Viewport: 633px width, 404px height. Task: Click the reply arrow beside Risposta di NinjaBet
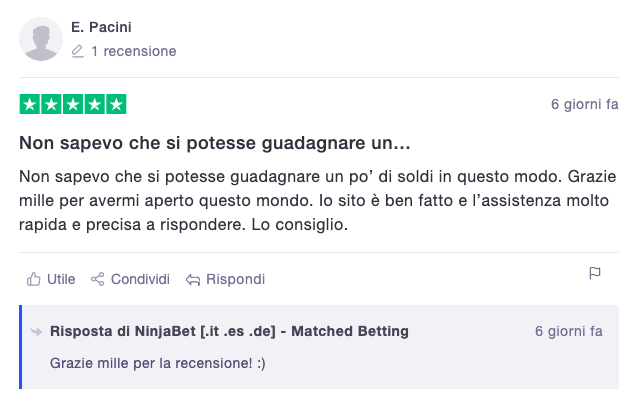(x=36, y=332)
